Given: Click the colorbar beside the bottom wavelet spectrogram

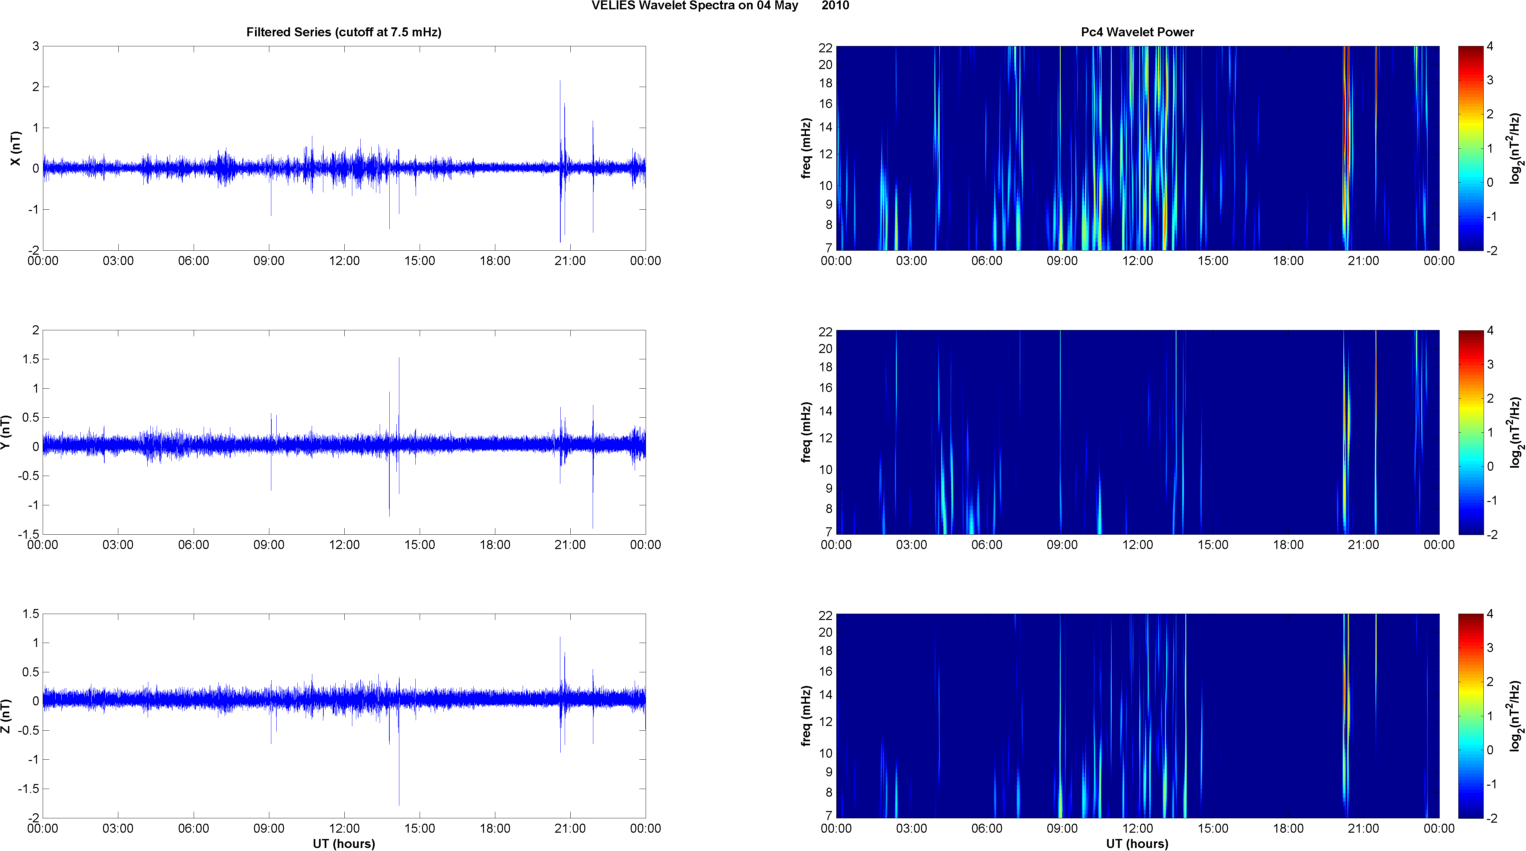Looking at the screenshot, I should tap(1470, 716).
